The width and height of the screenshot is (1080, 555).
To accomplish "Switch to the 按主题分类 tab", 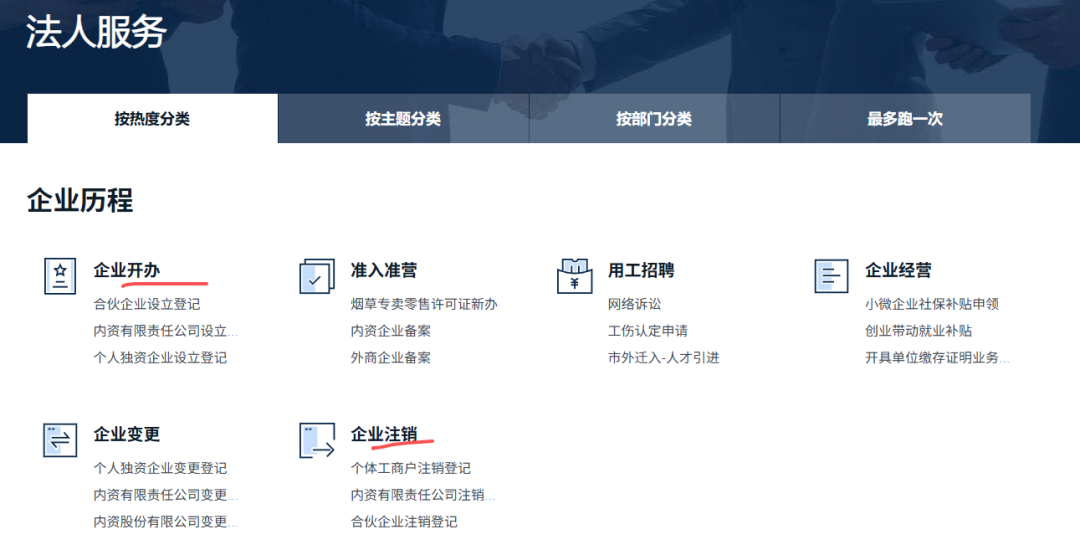I will pyautogui.click(x=403, y=118).
